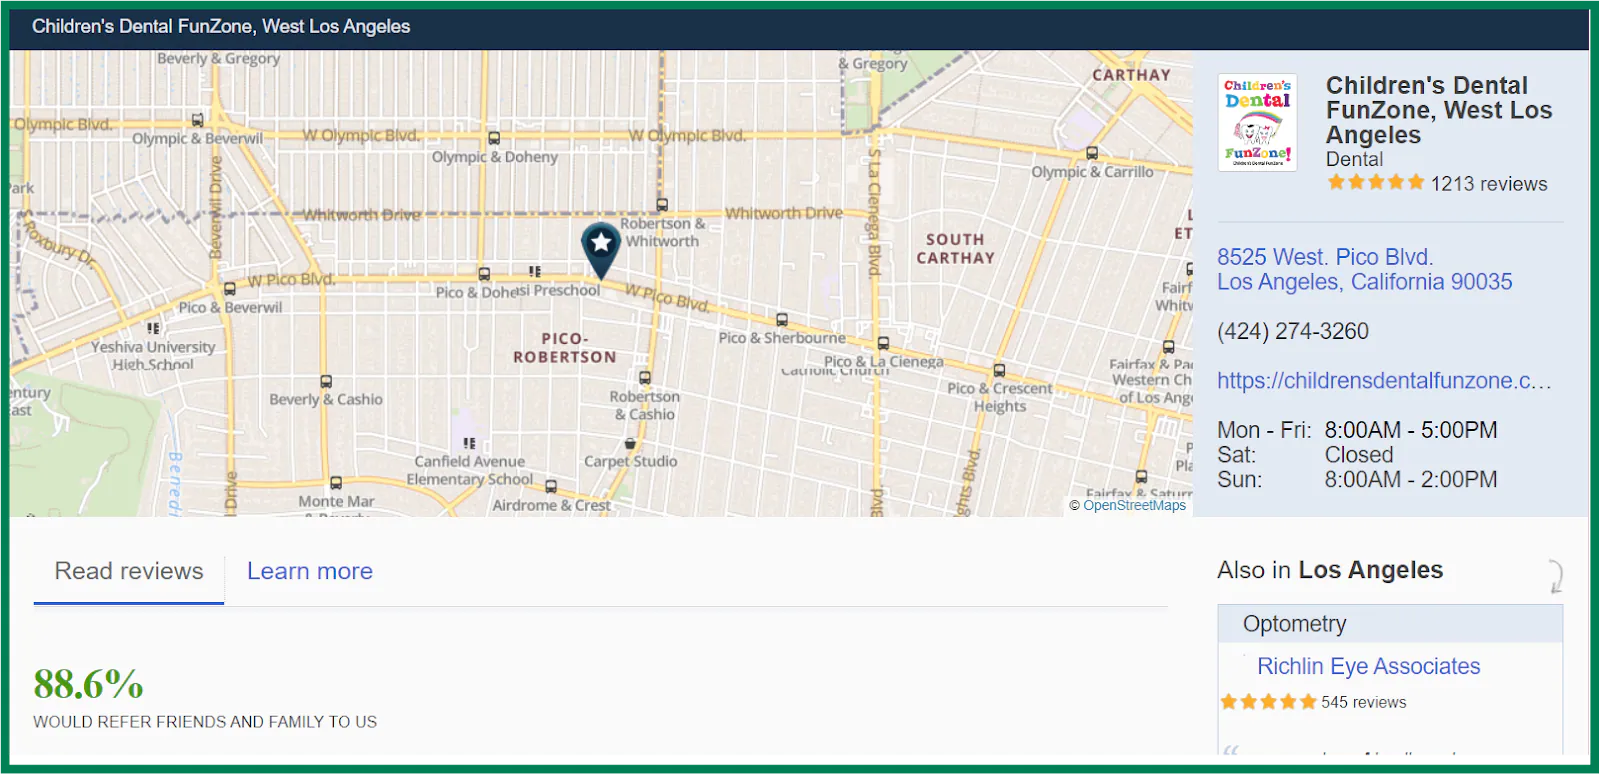Click the WOULD REFER FRIENDS AND FAMILY text
Screen dimensions: 1600x774
pyautogui.click(x=205, y=722)
